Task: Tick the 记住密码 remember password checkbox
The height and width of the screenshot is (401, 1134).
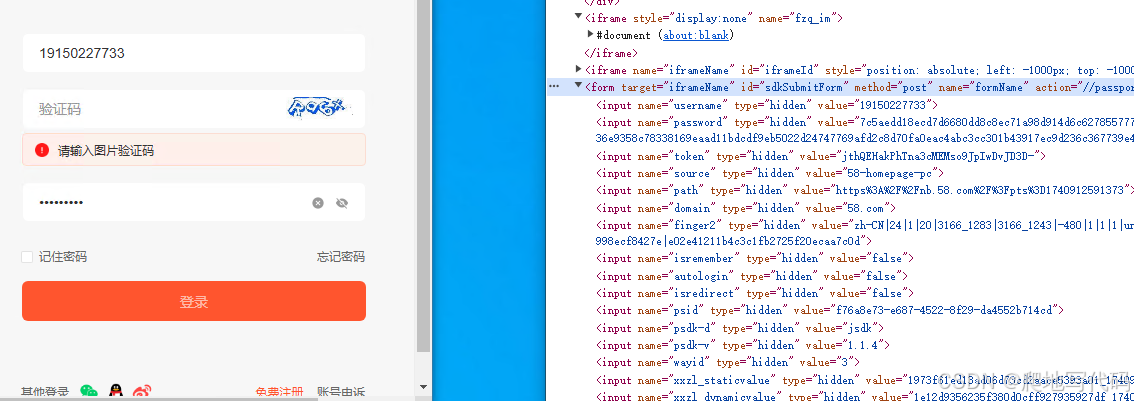Action: click(x=27, y=257)
